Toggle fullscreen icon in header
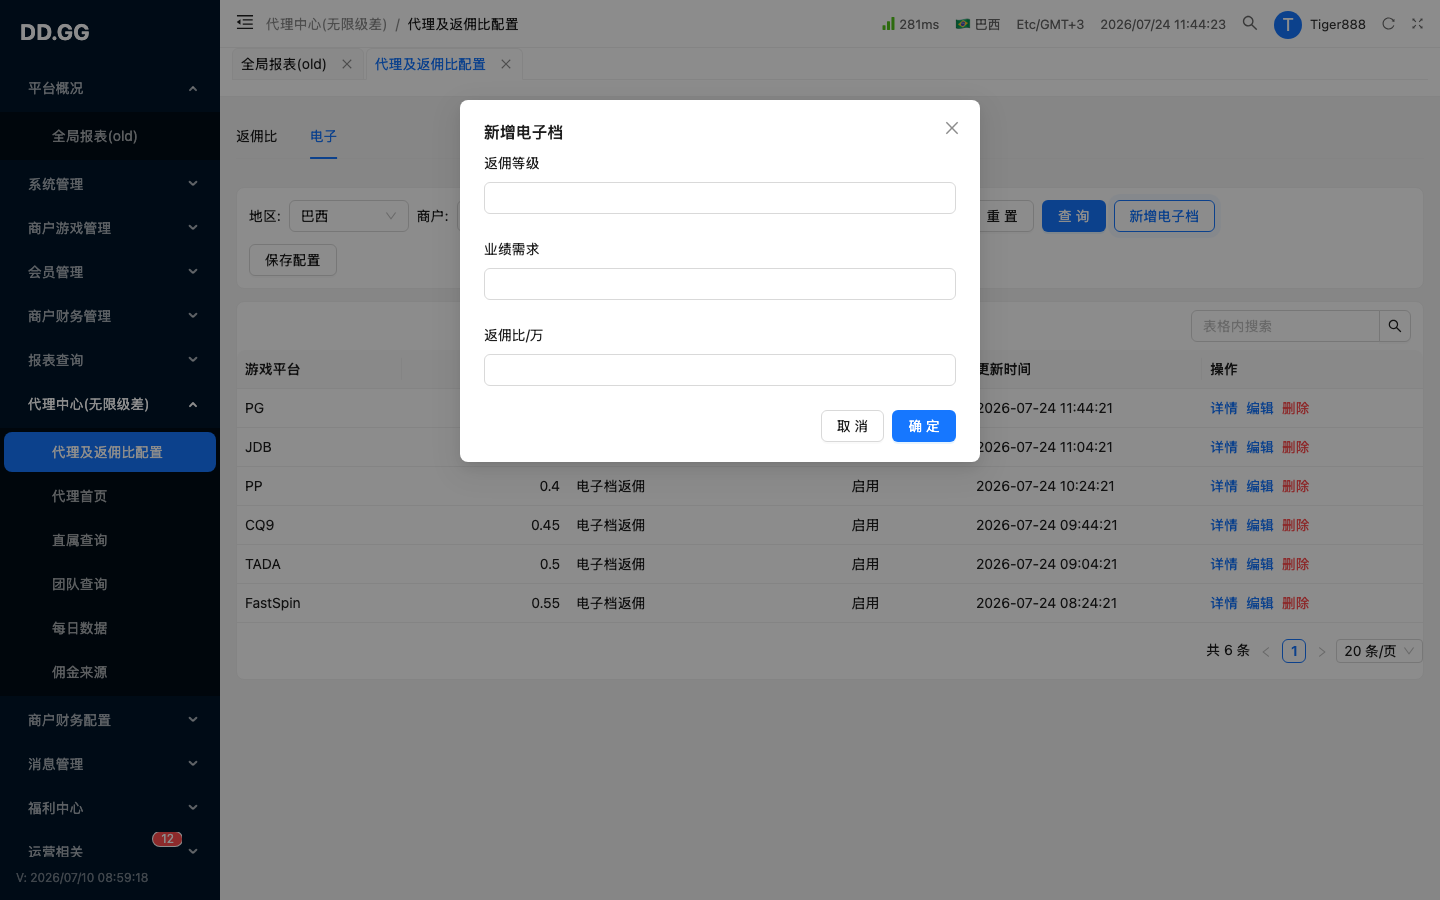 pyautogui.click(x=1417, y=24)
